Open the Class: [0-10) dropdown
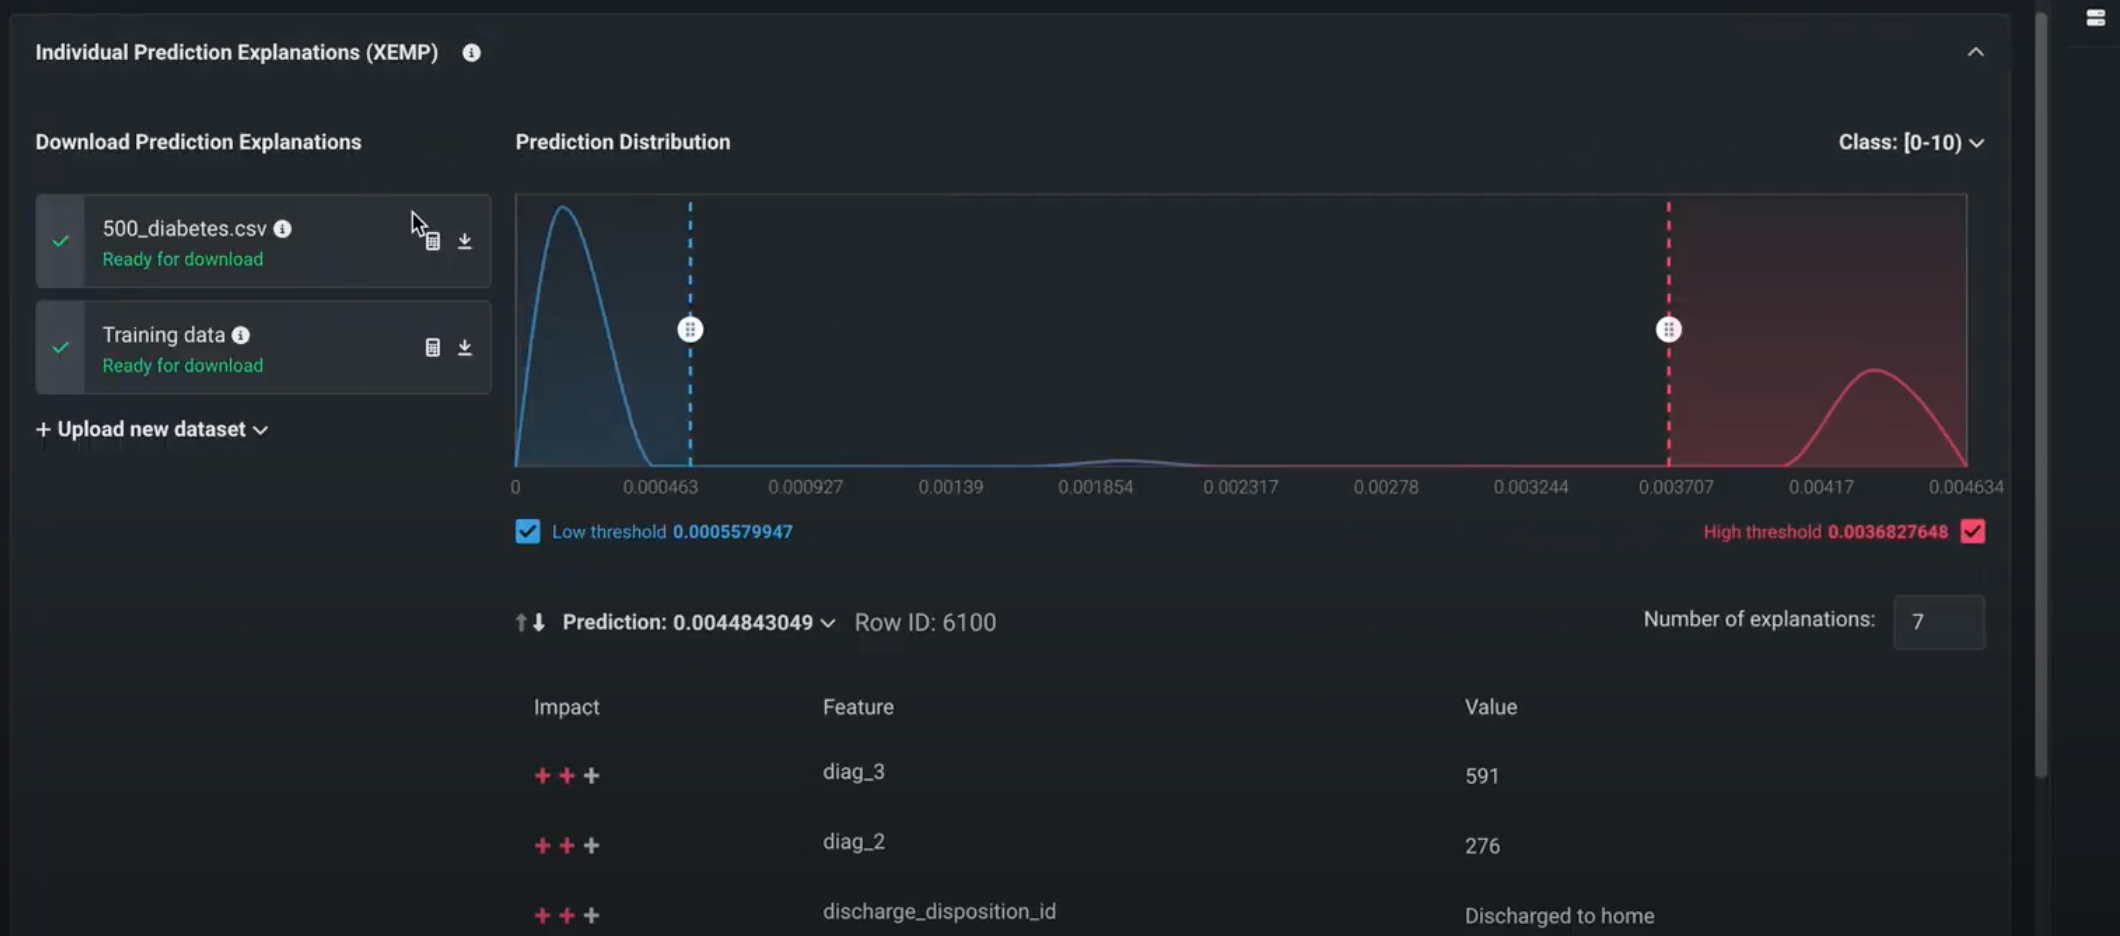 coord(1910,143)
